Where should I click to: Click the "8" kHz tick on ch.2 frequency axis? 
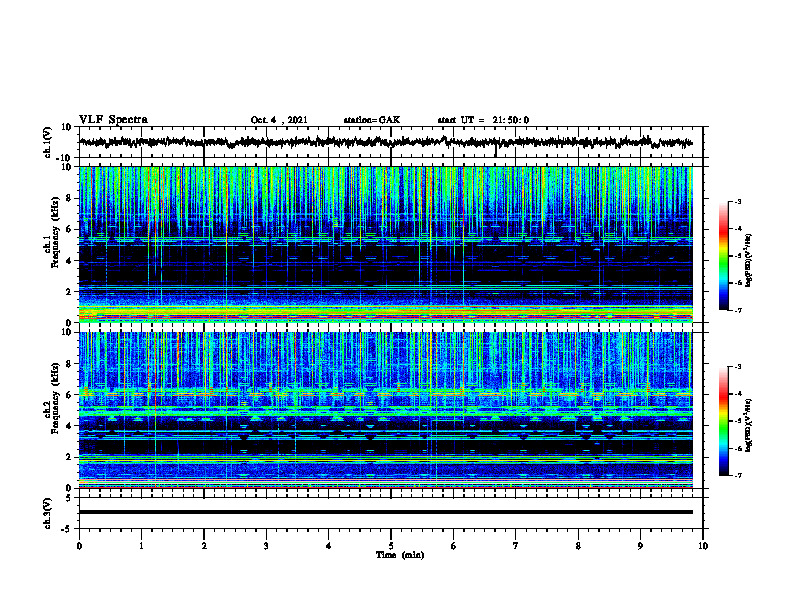(70, 364)
